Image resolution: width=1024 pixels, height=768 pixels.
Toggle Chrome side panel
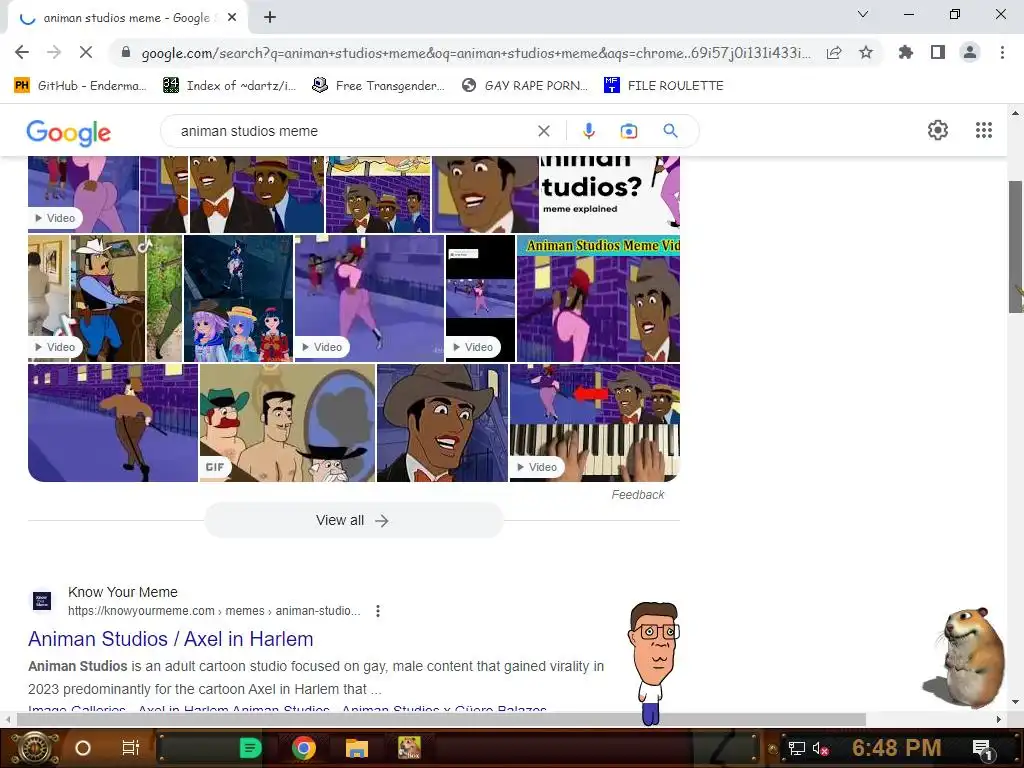point(938,52)
